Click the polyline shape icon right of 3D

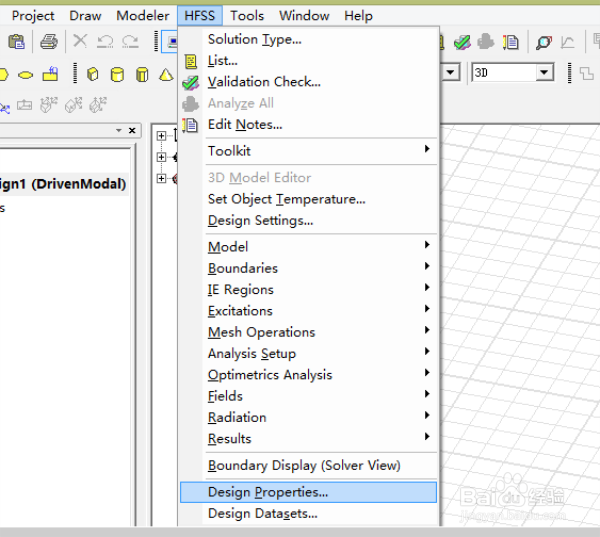[587, 73]
